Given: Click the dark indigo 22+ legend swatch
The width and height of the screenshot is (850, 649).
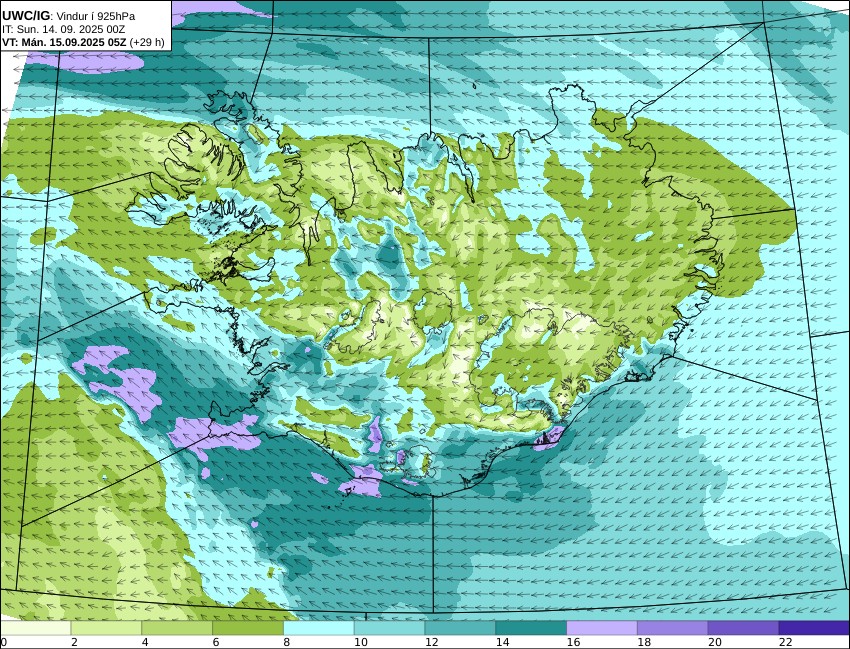Looking at the screenshot, I should pyautogui.click(x=814, y=628).
